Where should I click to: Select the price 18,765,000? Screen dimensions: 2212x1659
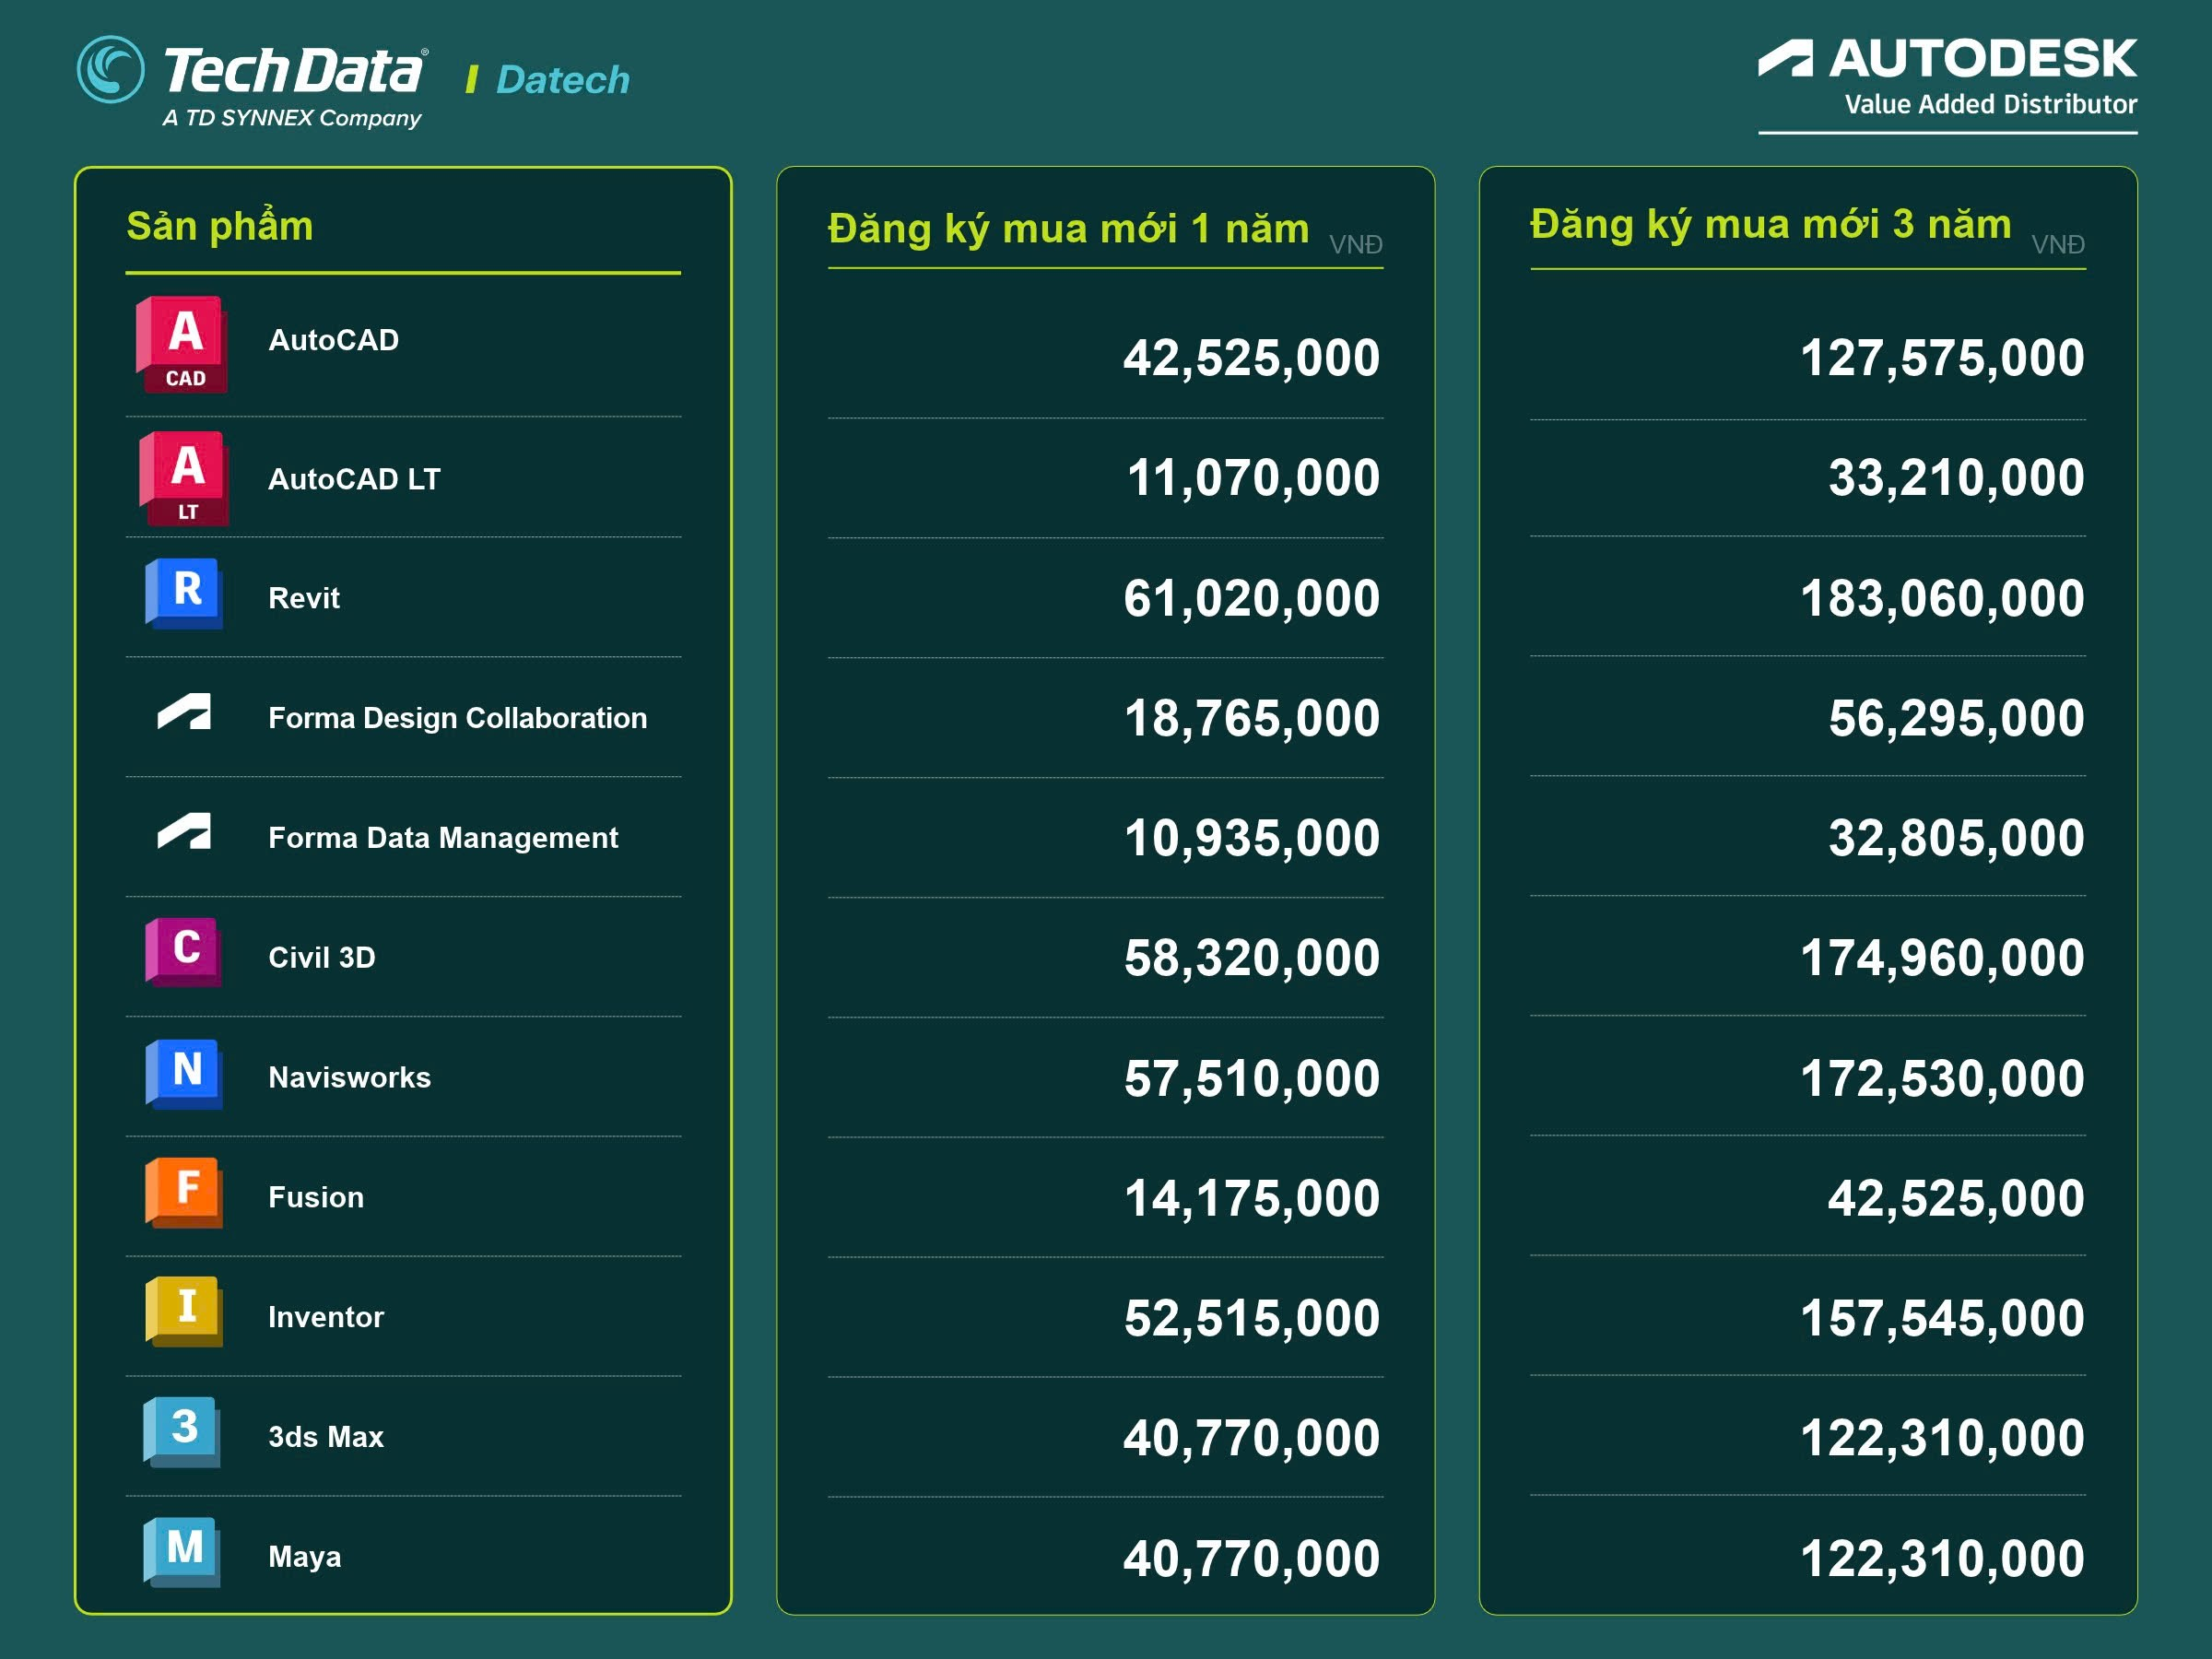pyautogui.click(x=1252, y=719)
